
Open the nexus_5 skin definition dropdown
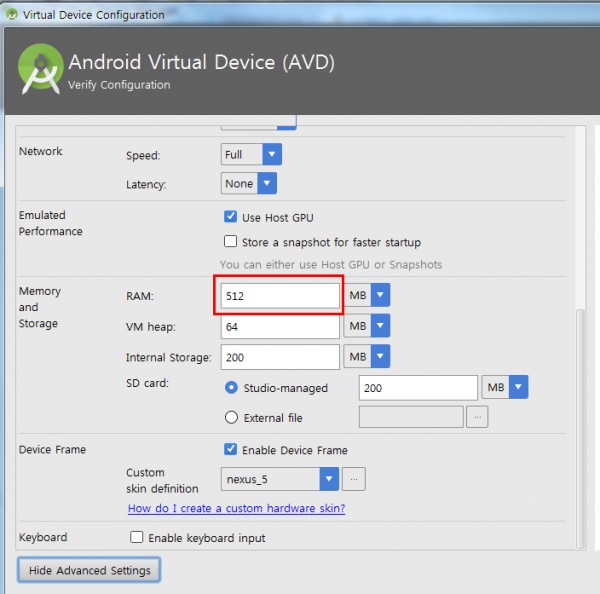tap(280, 479)
